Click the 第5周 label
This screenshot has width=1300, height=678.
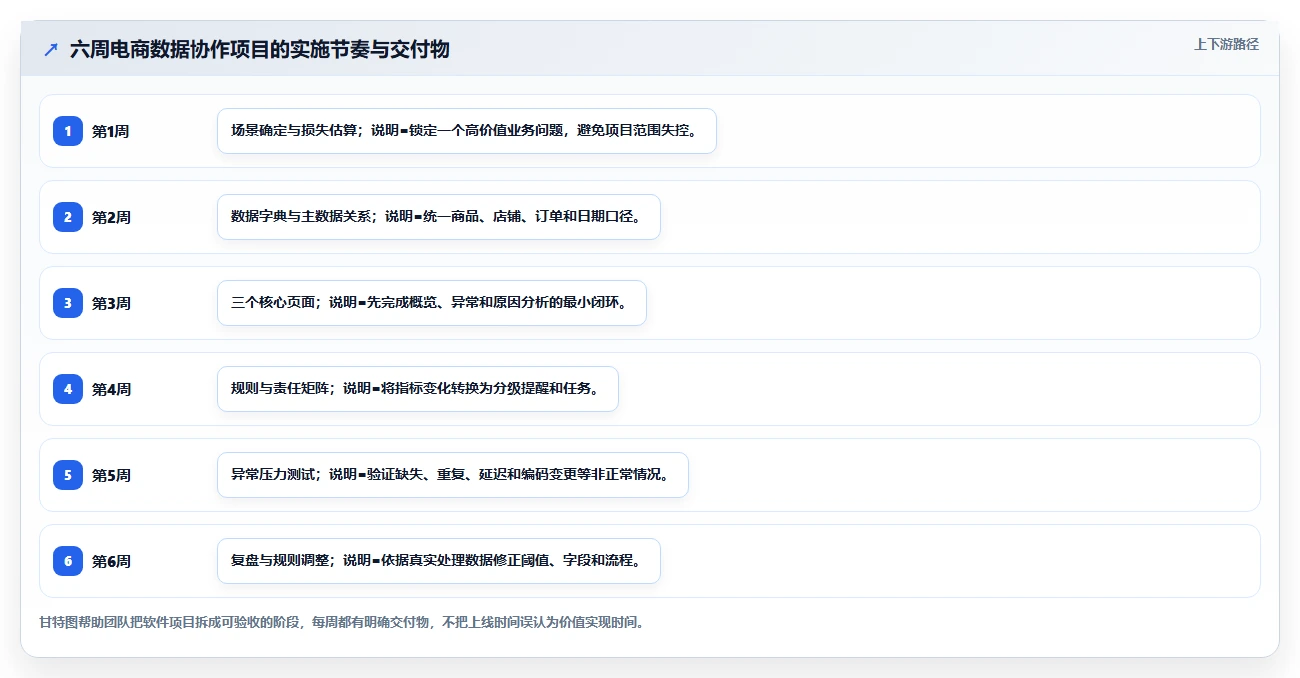coord(111,475)
